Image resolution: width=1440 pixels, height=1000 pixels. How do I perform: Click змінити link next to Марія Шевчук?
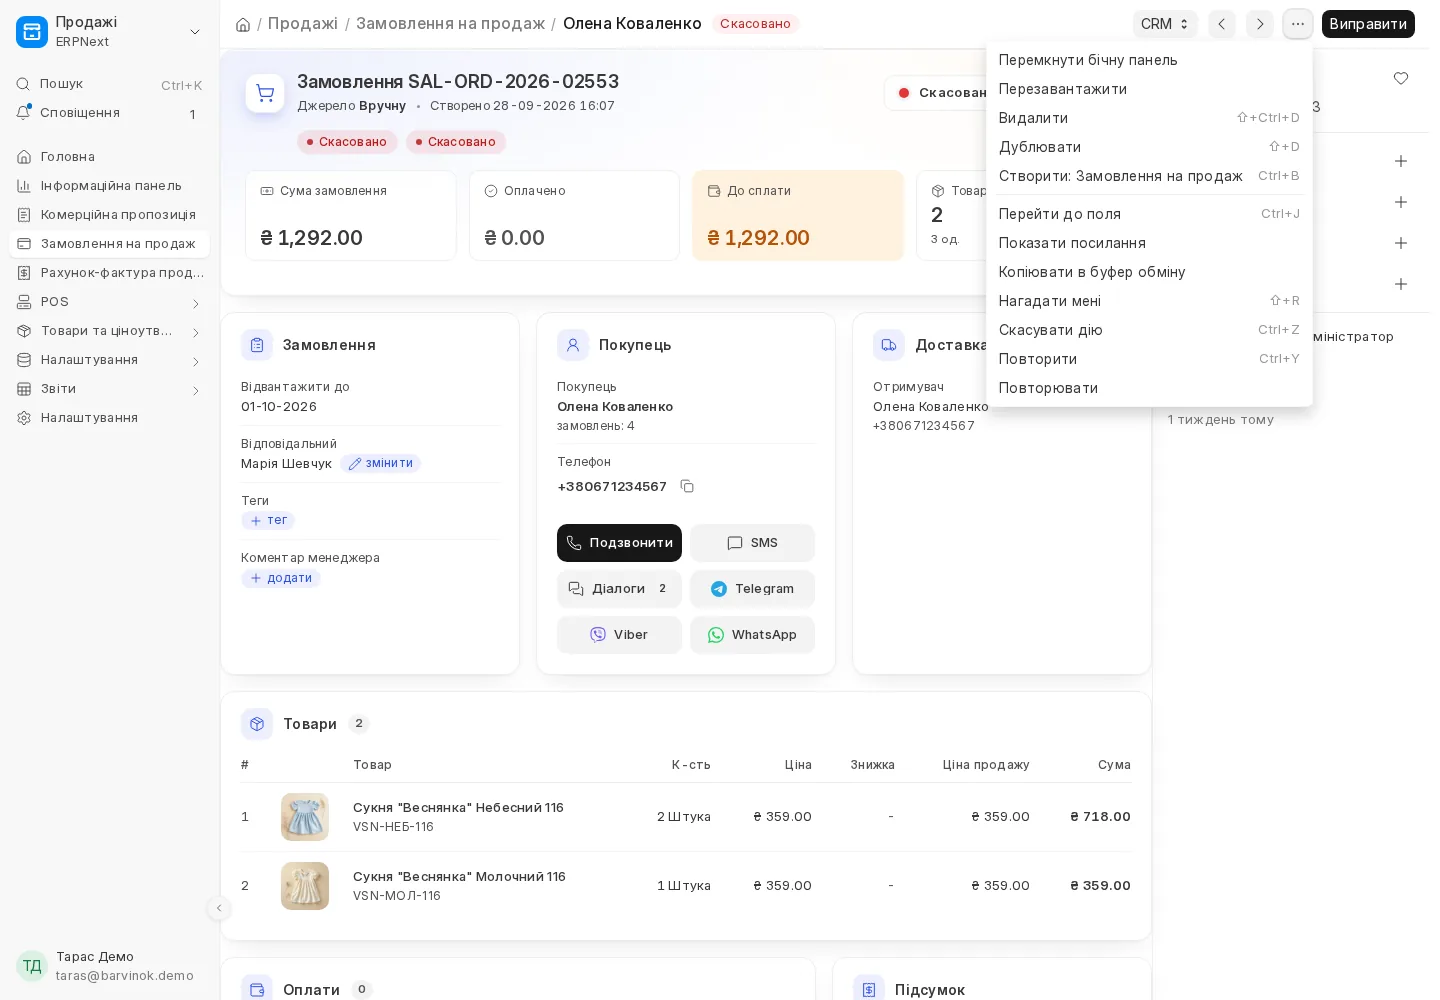[380, 464]
